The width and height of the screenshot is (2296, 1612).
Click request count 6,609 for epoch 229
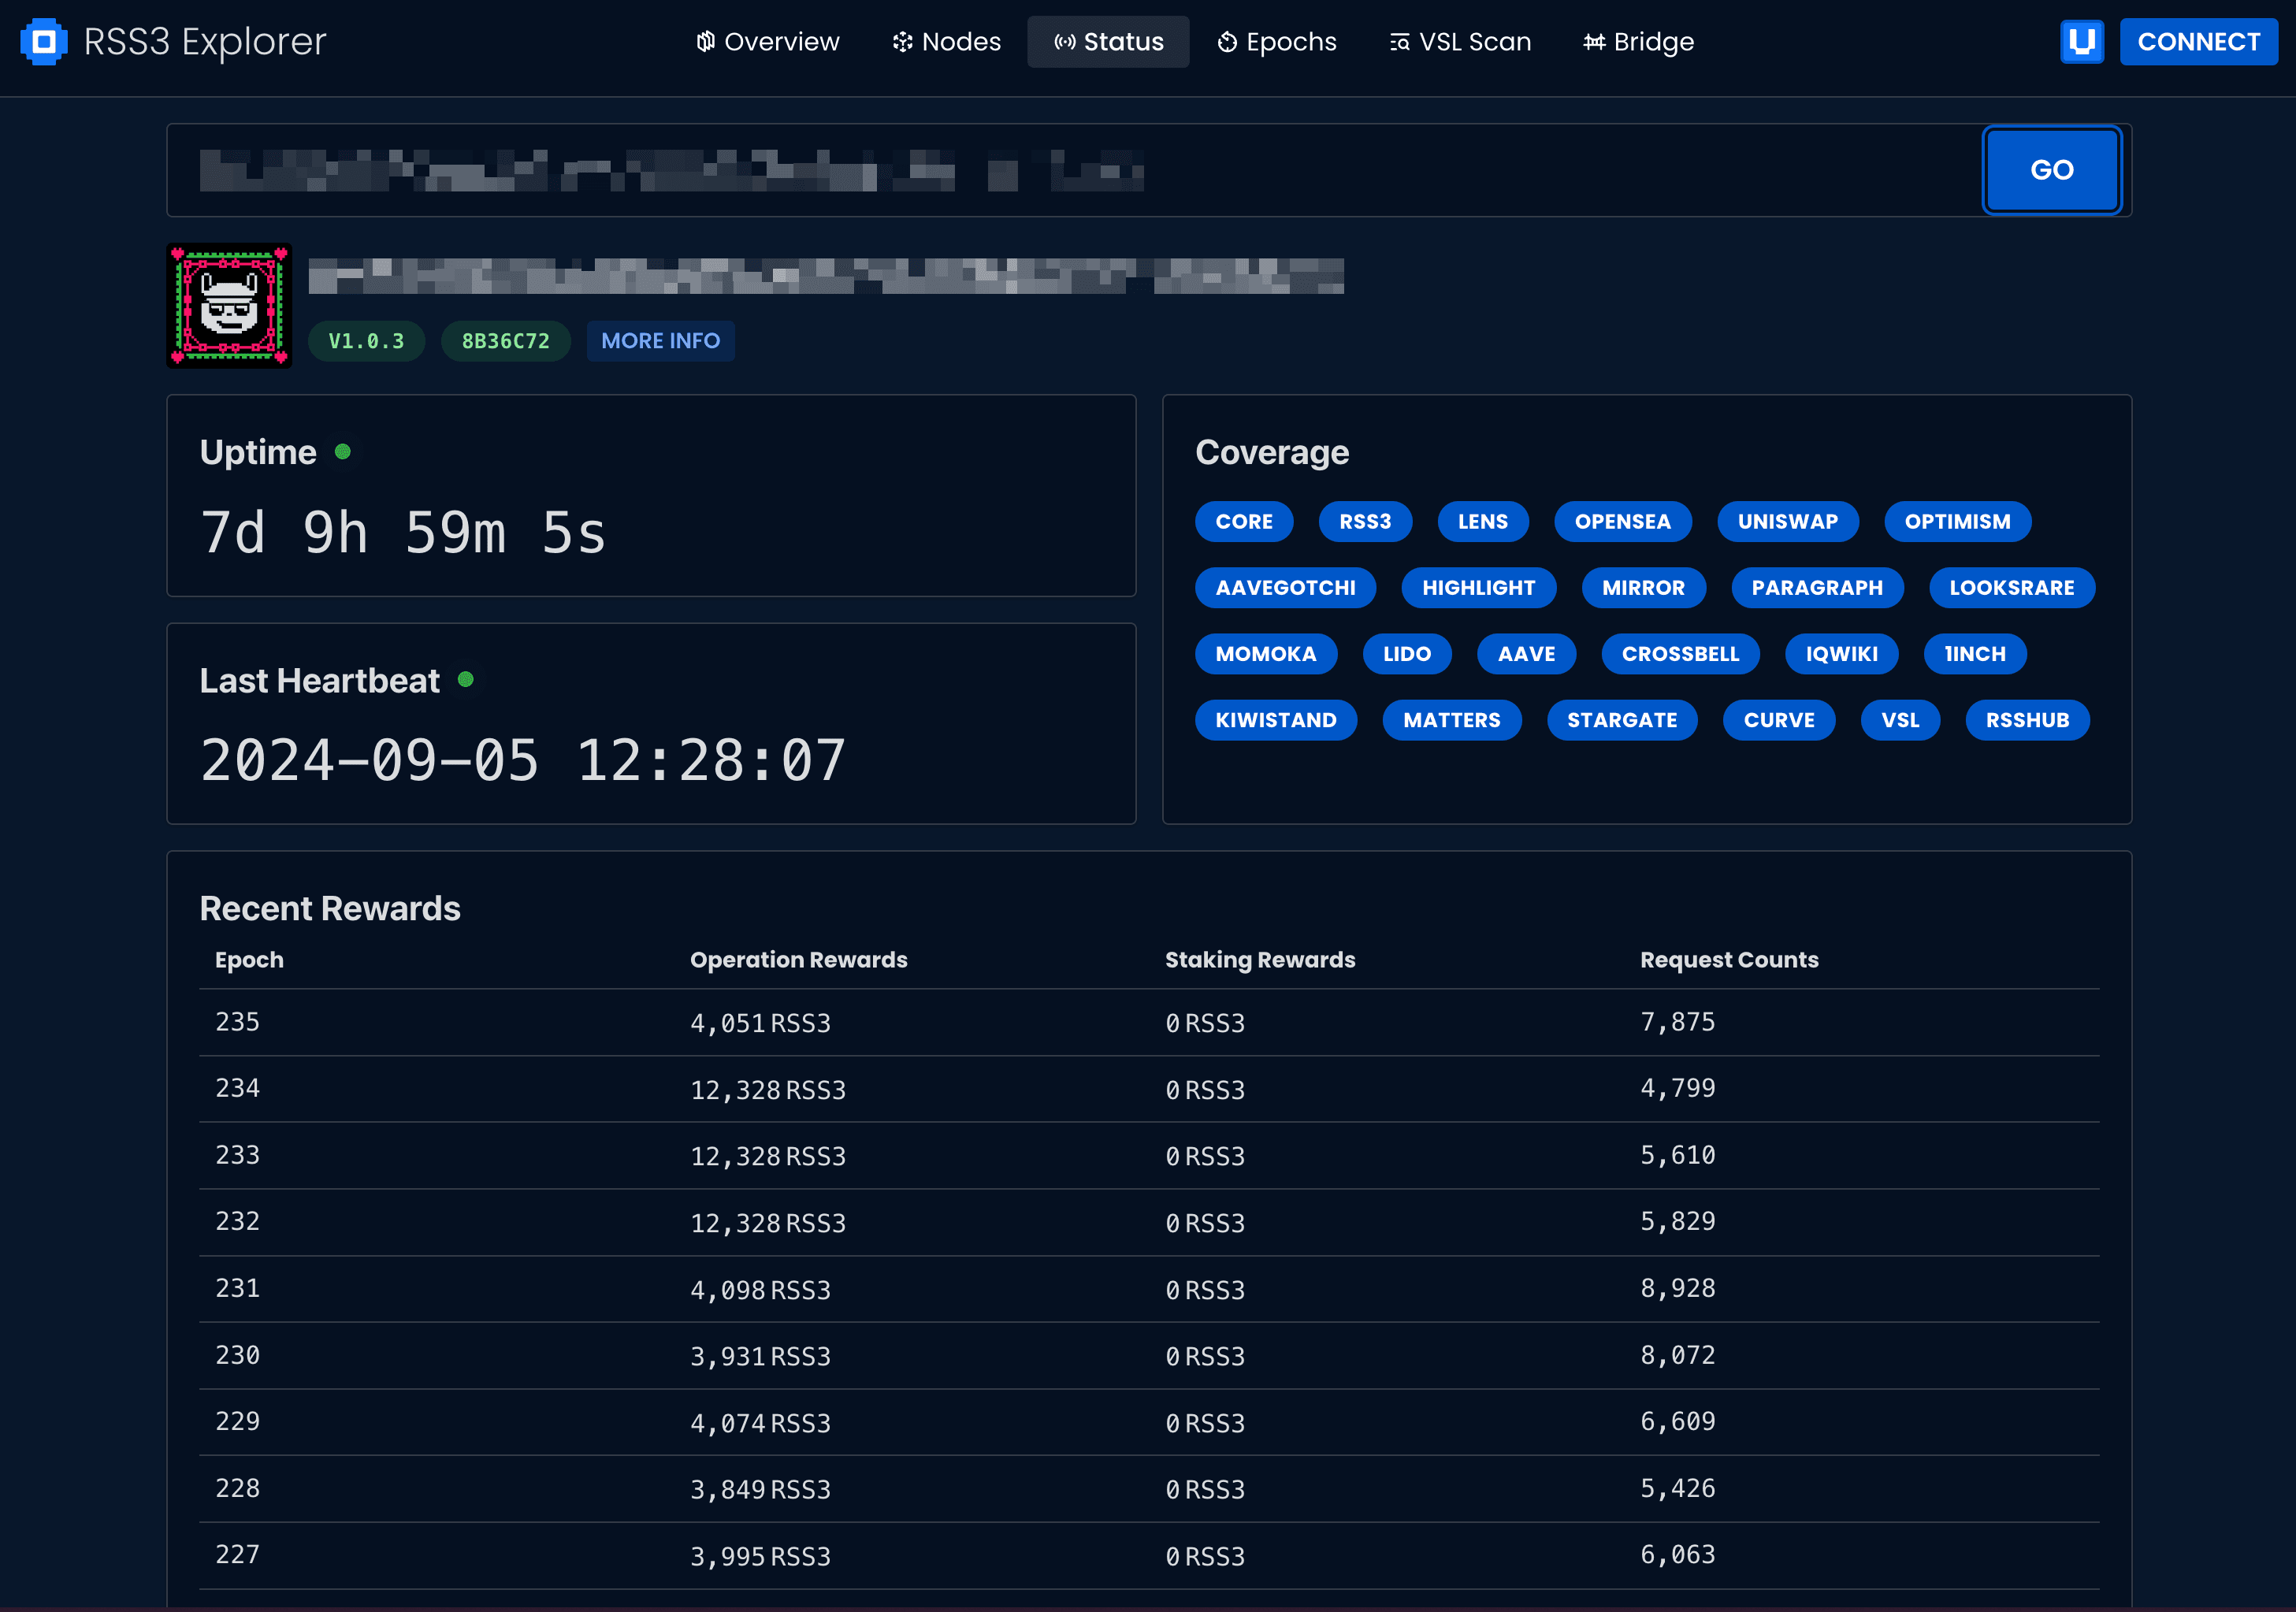click(x=1677, y=1421)
